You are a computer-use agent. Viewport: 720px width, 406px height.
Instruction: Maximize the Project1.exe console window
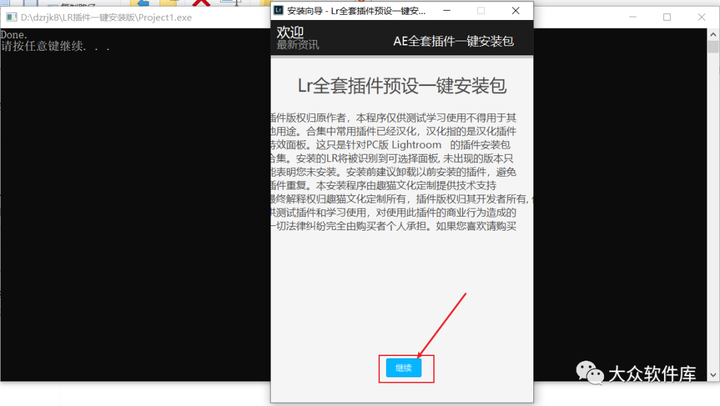(x=667, y=17)
